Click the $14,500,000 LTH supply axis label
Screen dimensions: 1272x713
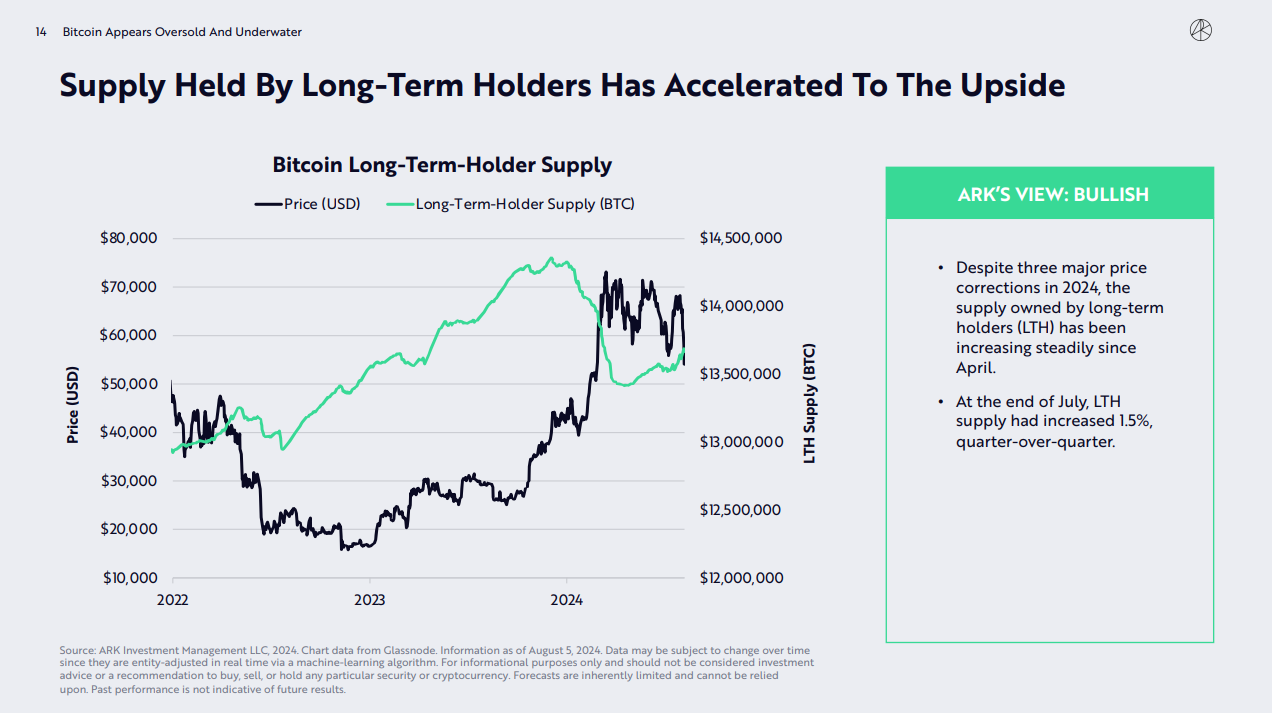coord(741,238)
